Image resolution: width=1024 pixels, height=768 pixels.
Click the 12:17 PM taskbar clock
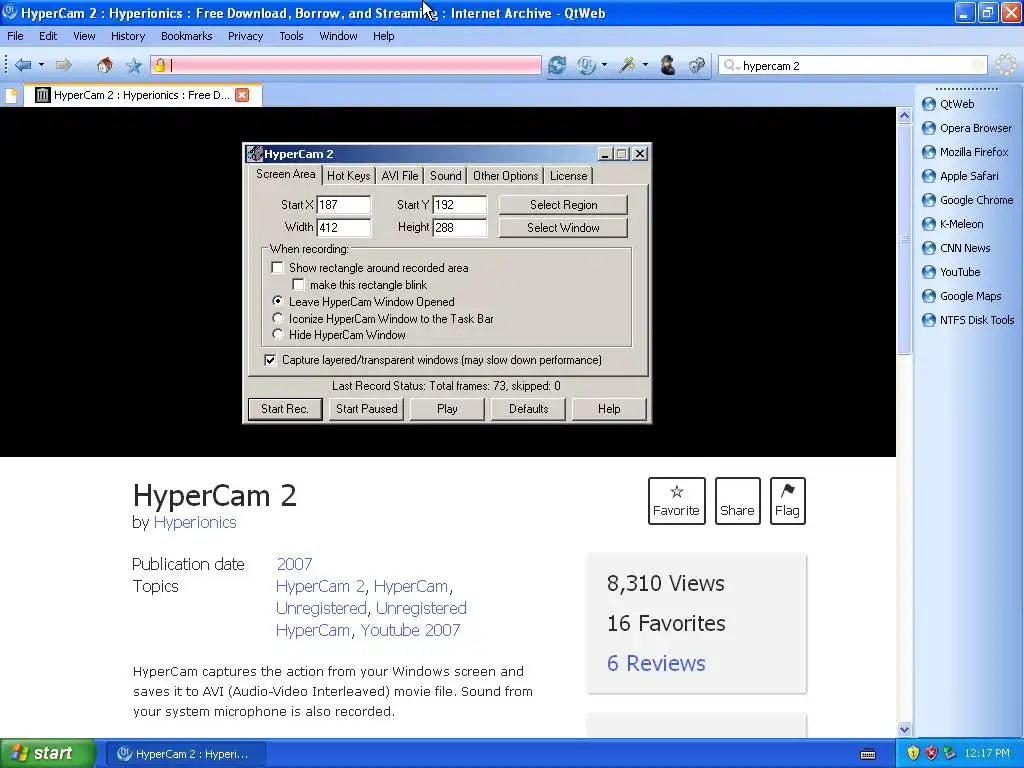tap(987, 754)
